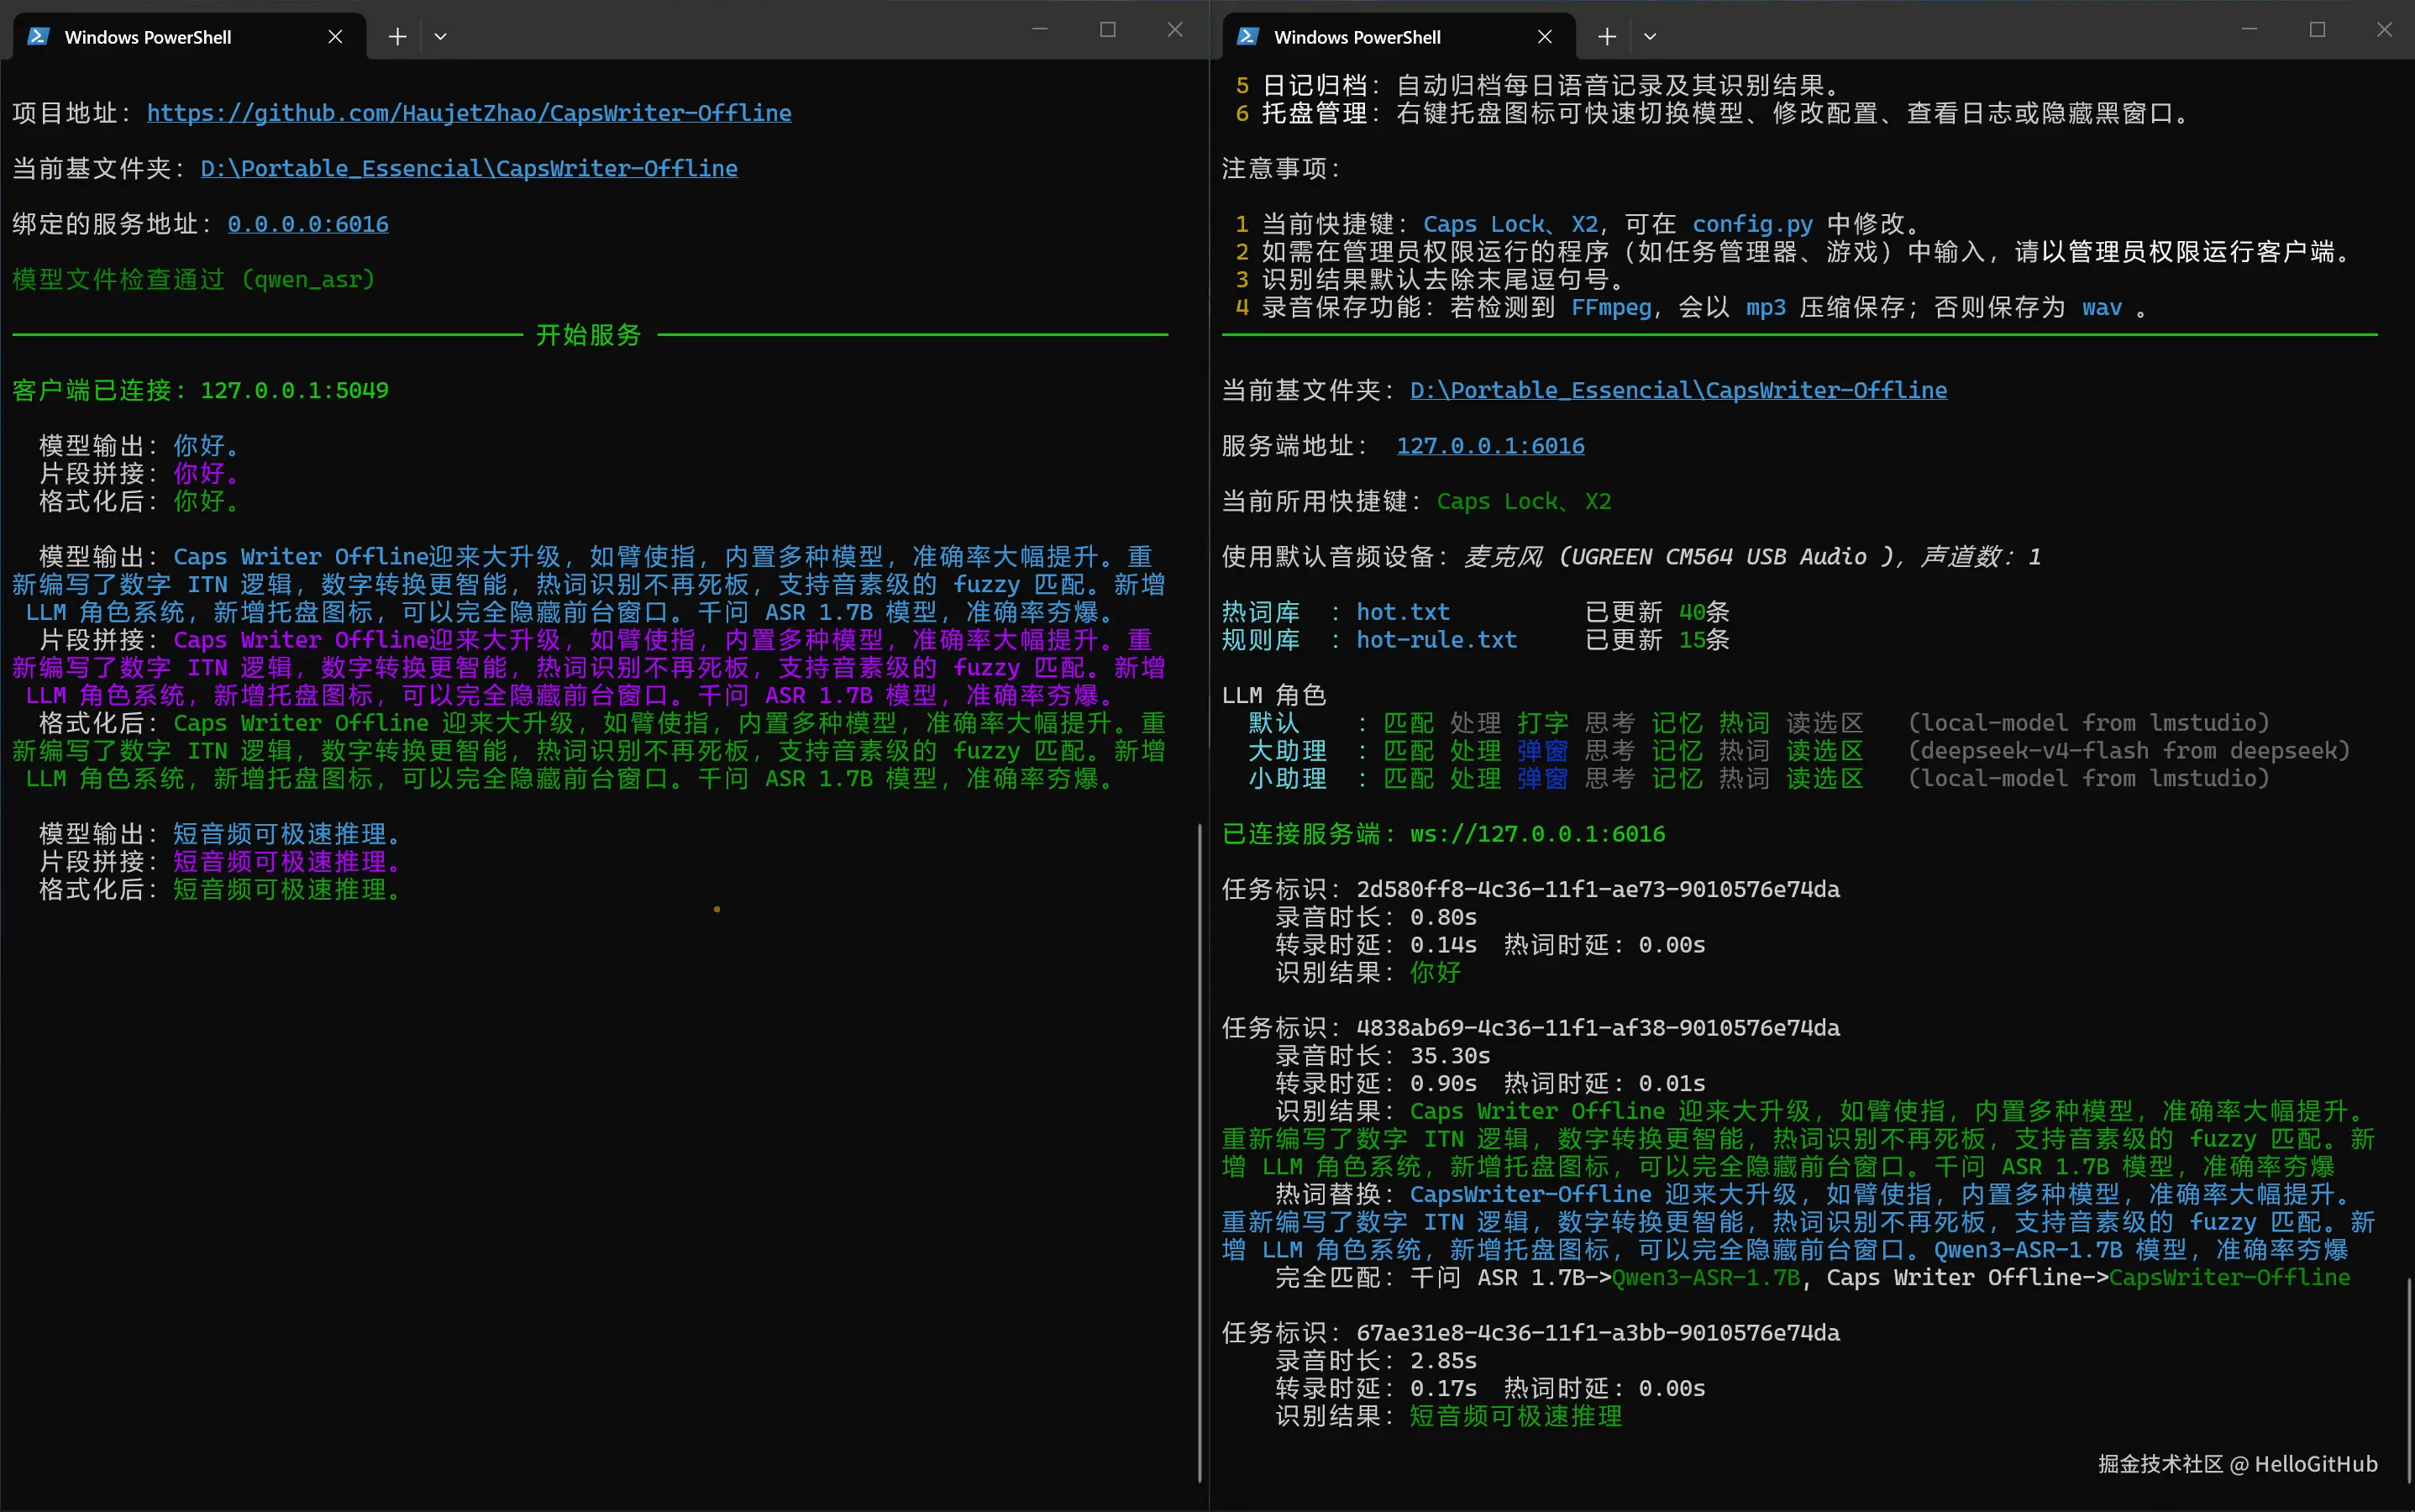2415x1512 pixels.
Task: Expand profile dropdown in right window
Action: tap(1650, 37)
